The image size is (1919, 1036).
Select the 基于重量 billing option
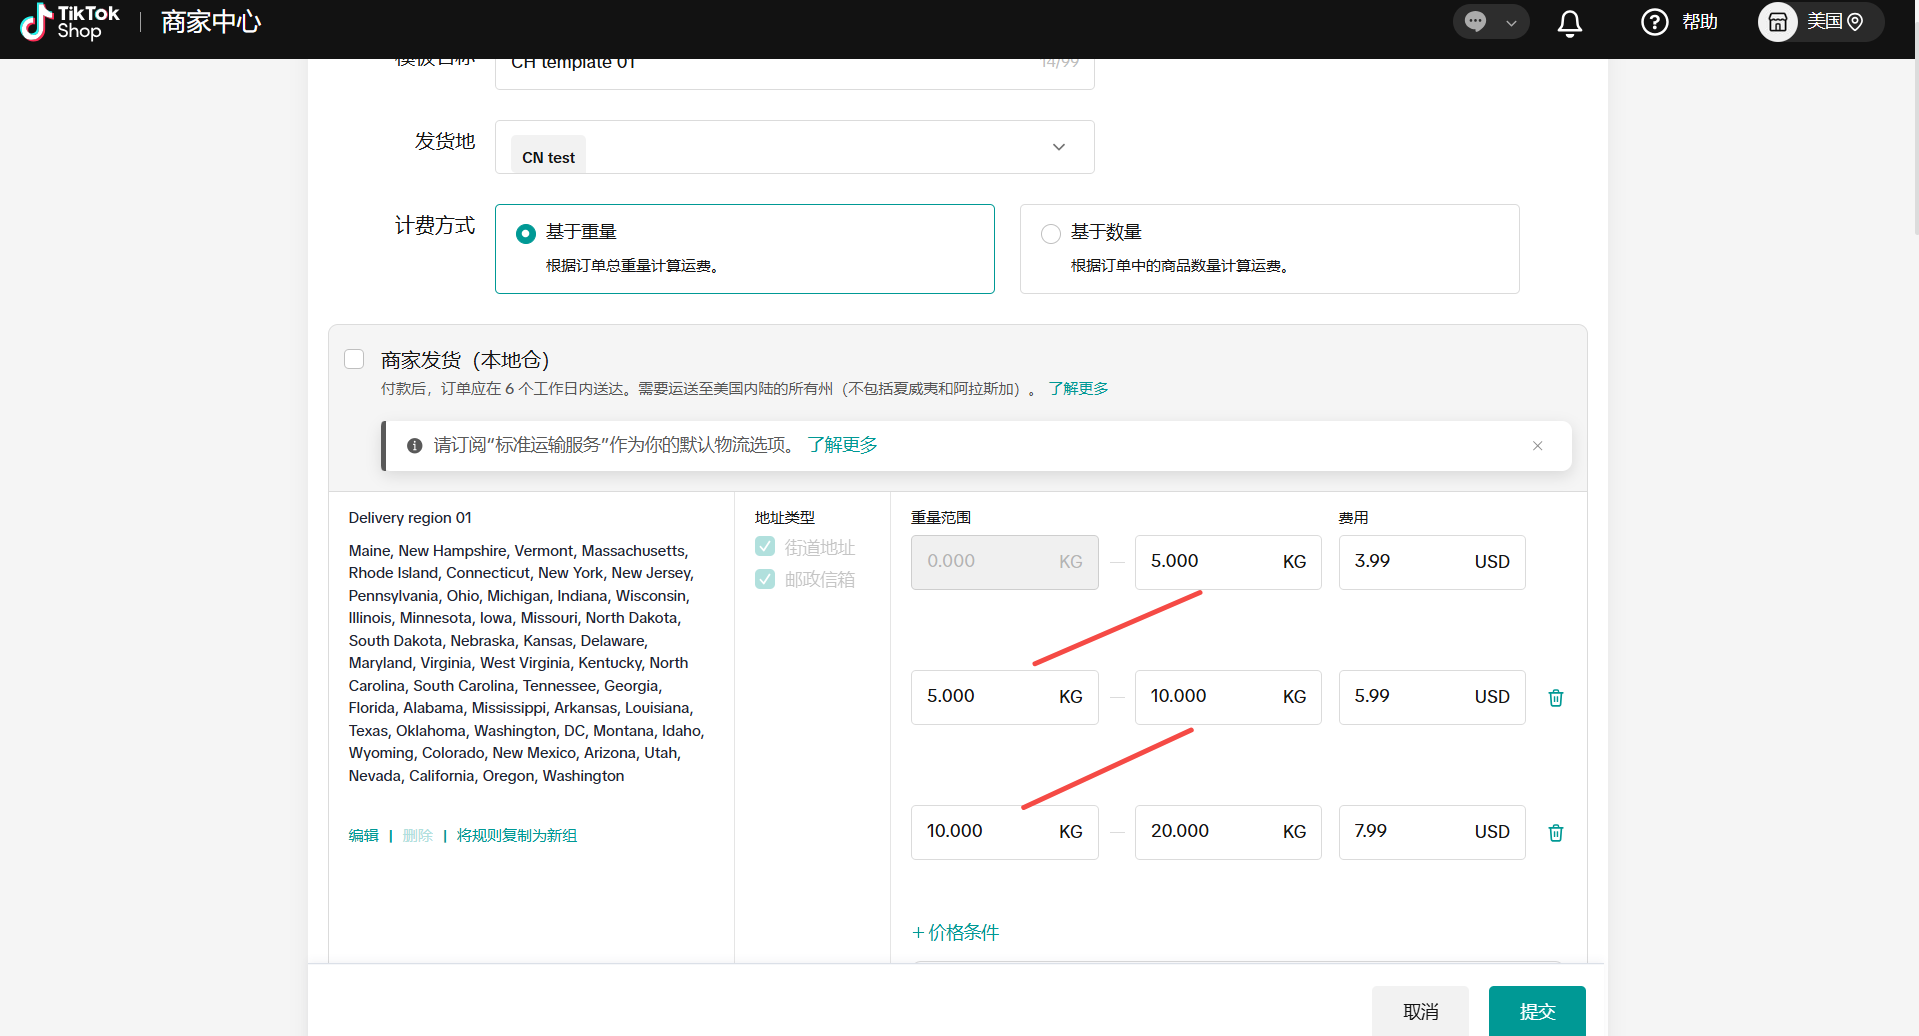[x=526, y=234]
